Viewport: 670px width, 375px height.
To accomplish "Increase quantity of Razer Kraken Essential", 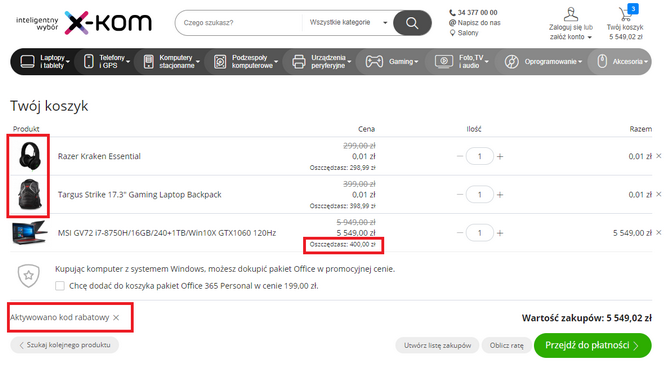I will click(500, 156).
